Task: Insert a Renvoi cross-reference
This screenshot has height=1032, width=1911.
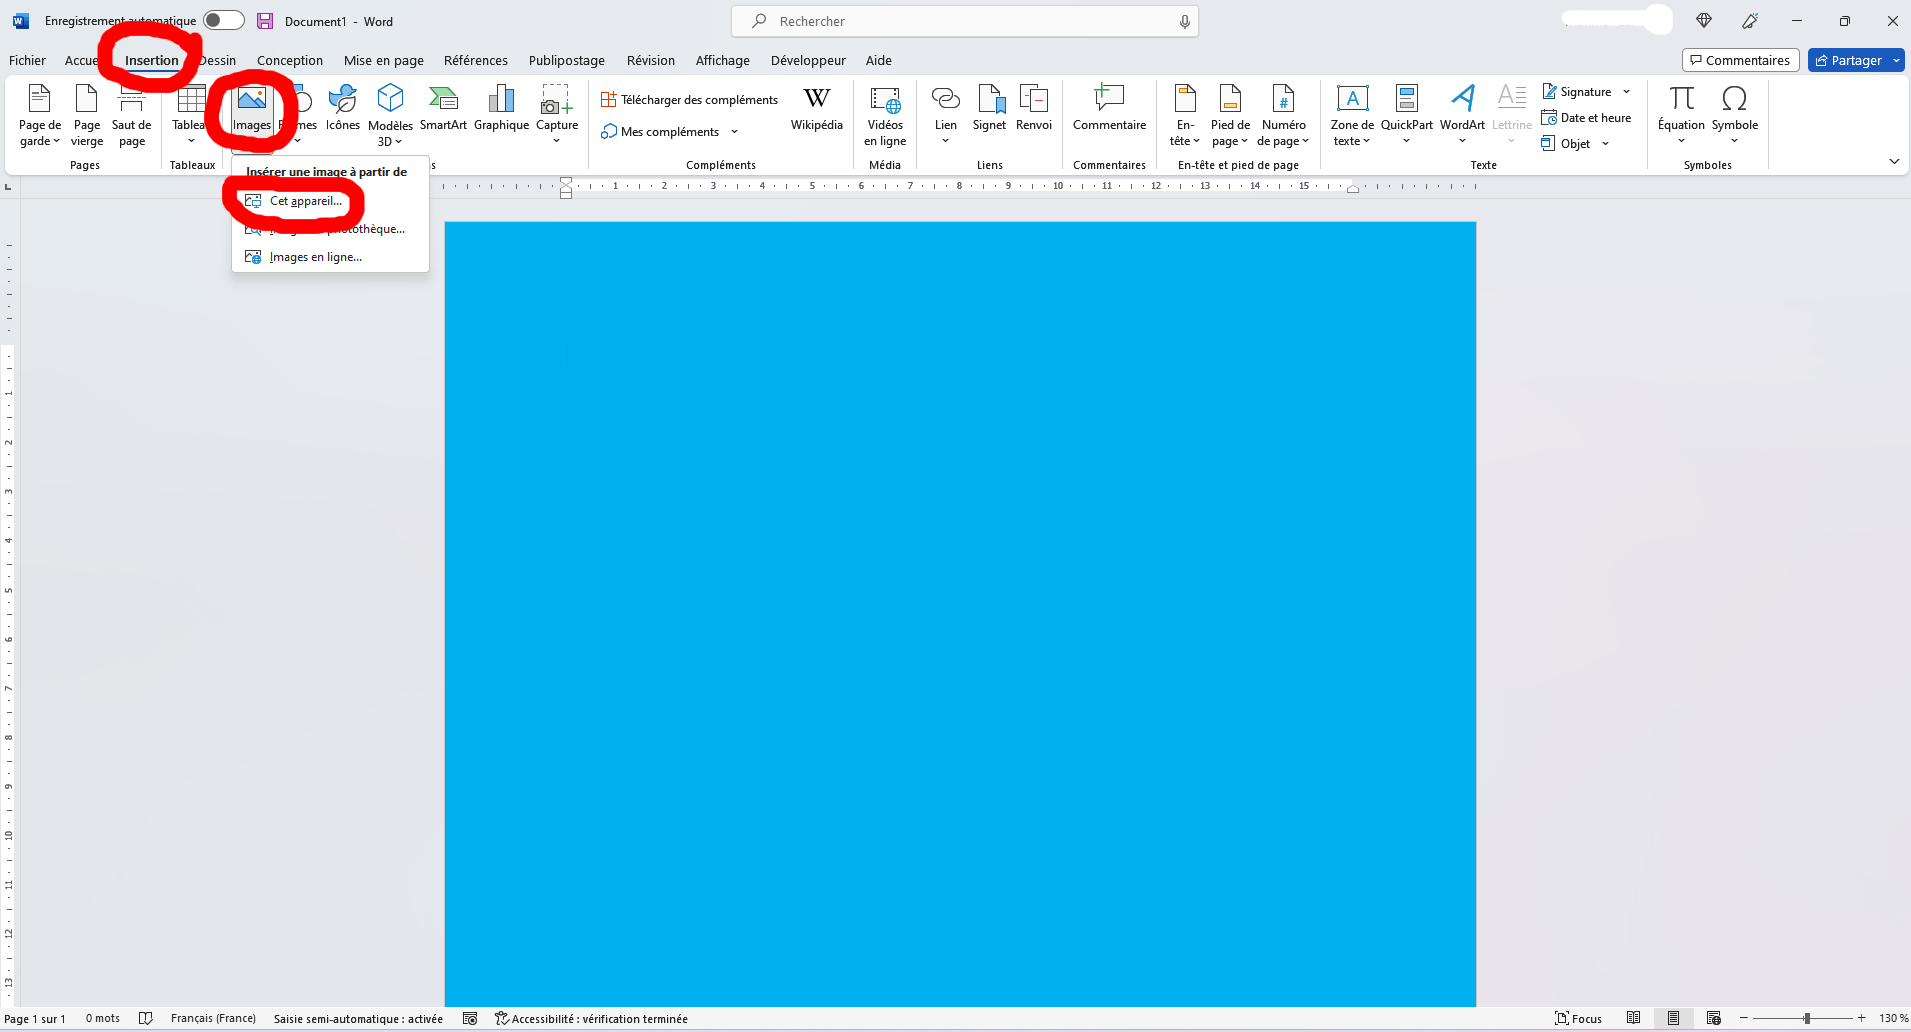Action: point(1033,109)
